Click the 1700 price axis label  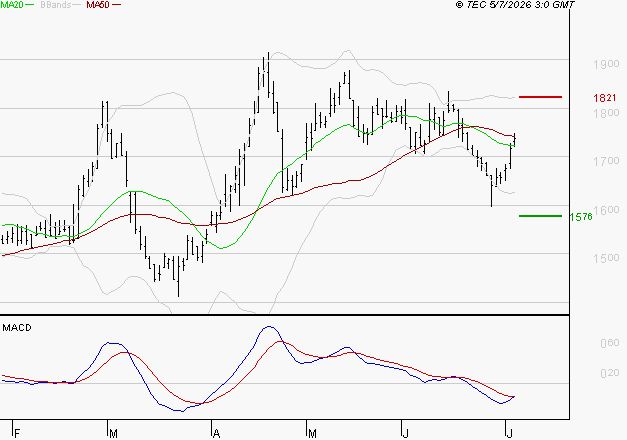[606, 161]
